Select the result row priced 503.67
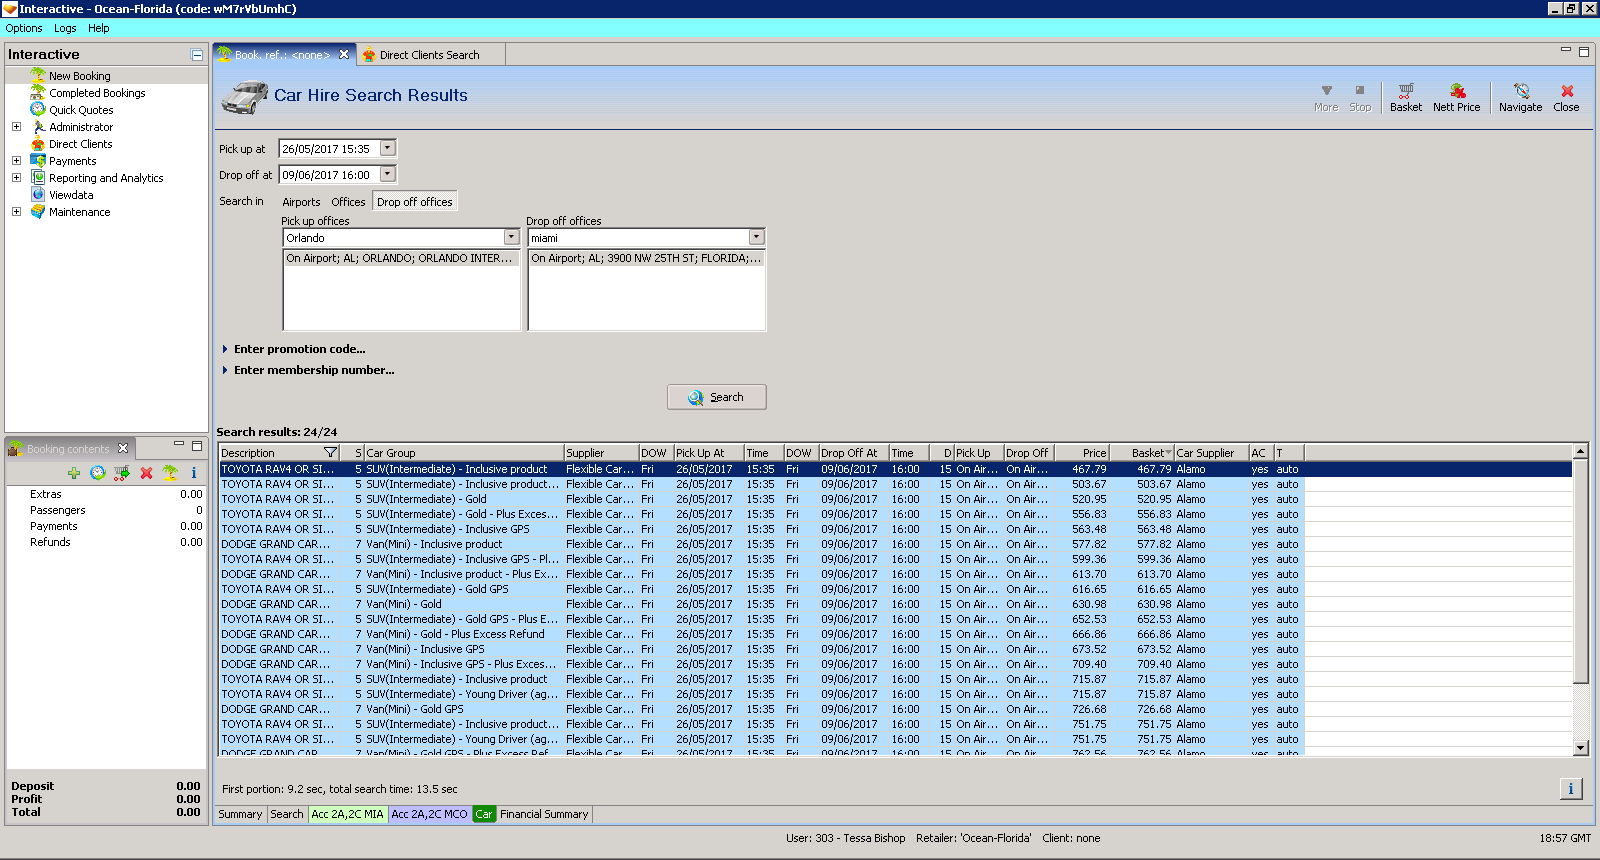 pos(895,484)
